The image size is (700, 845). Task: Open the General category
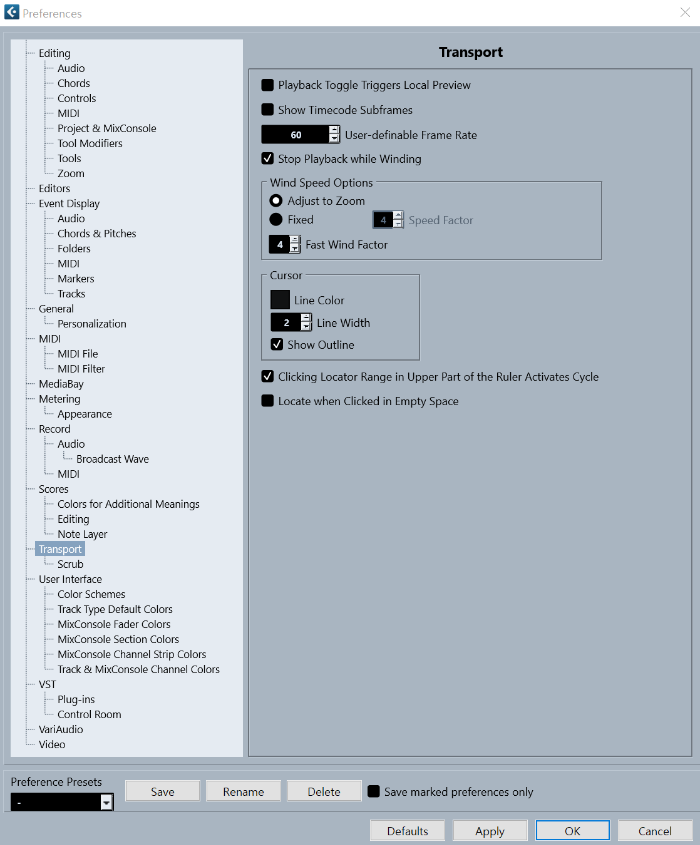[56, 309]
